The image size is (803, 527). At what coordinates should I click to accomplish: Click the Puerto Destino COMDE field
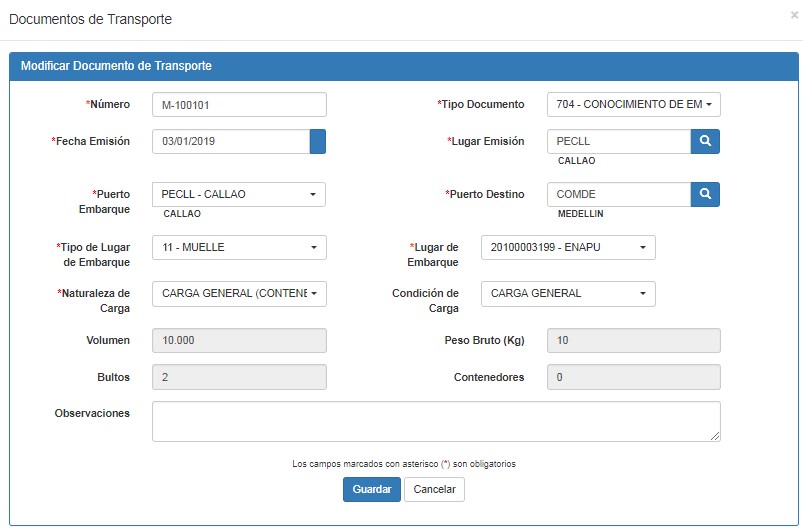pyautogui.click(x=619, y=195)
